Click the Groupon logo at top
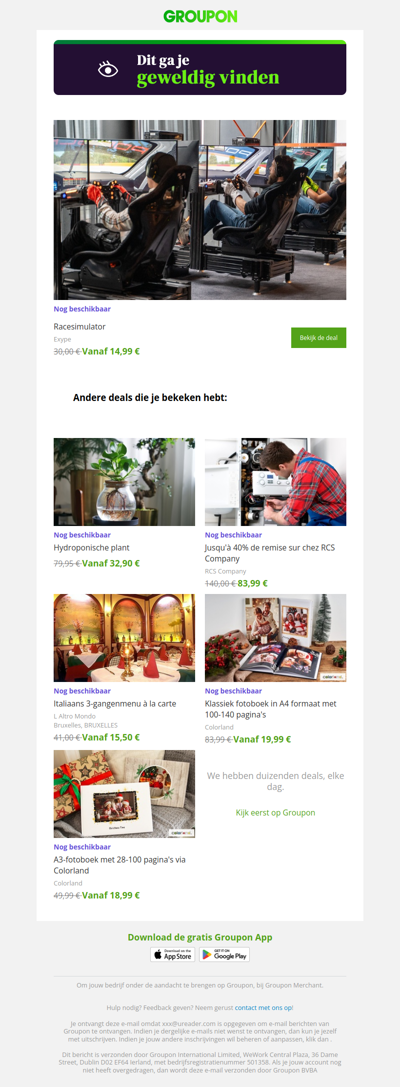Image resolution: width=400 pixels, height=1087 pixels. [x=200, y=16]
